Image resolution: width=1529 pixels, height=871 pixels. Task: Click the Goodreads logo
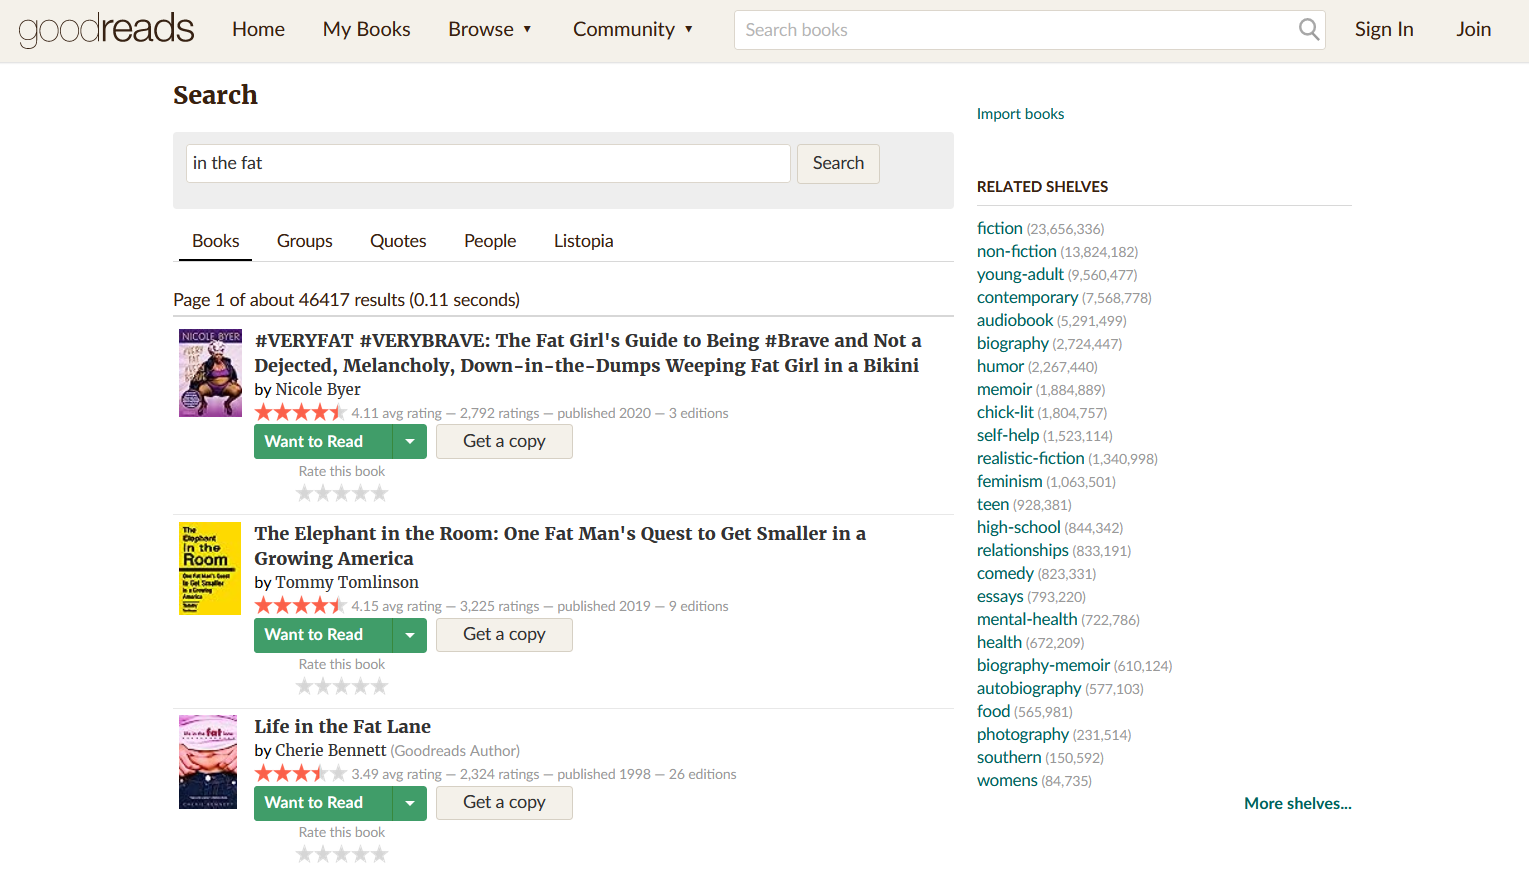pyautogui.click(x=106, y=29)
